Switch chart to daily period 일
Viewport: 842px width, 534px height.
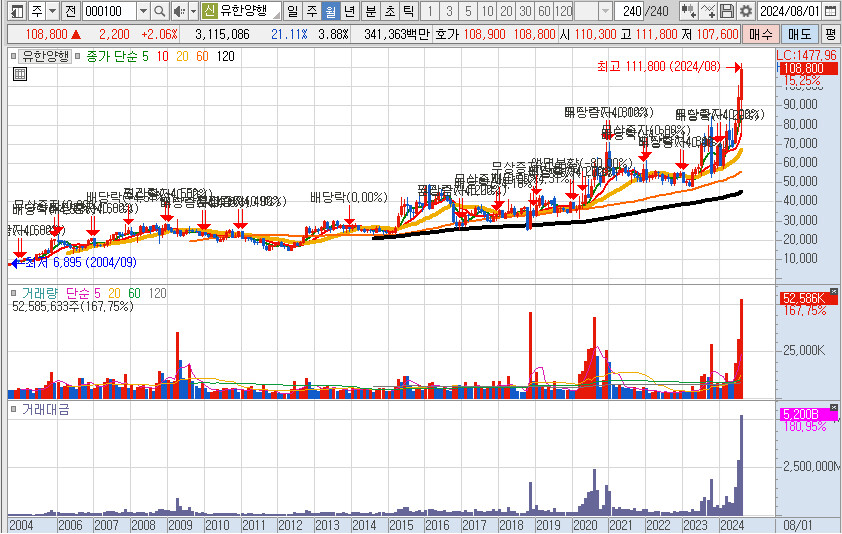291,11
